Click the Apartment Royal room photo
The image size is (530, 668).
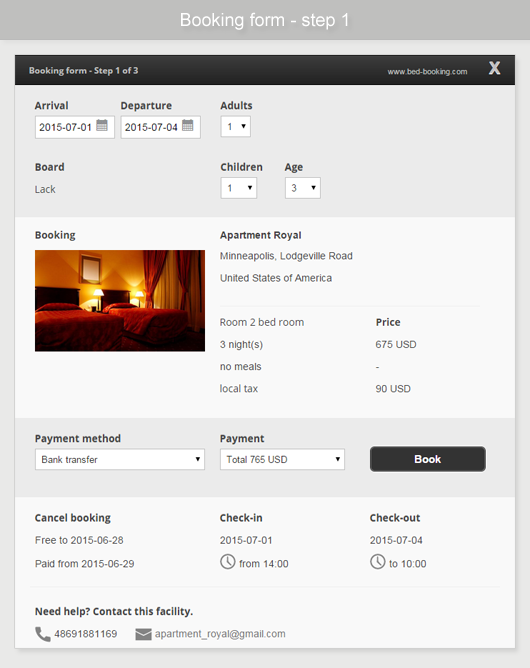(x=120, y=301)
